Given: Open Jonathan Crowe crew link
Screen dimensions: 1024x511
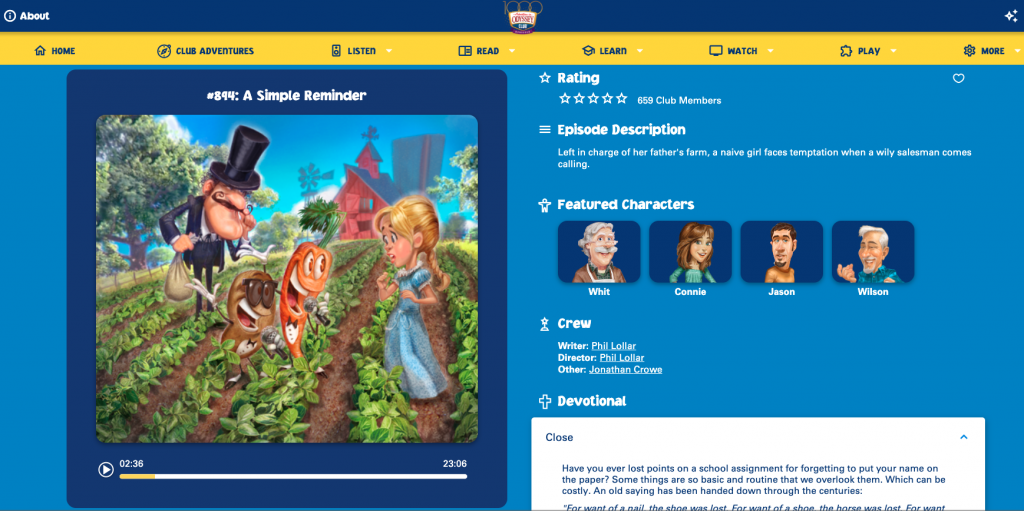Looking at the screenshot, I should [x=626, y=369].
